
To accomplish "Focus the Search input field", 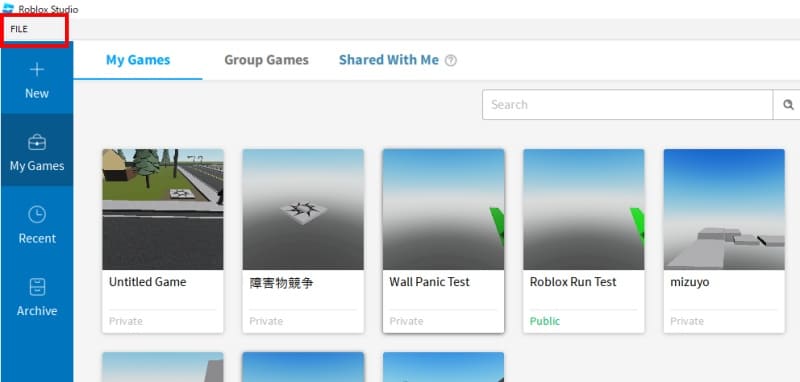I will 627,105.
